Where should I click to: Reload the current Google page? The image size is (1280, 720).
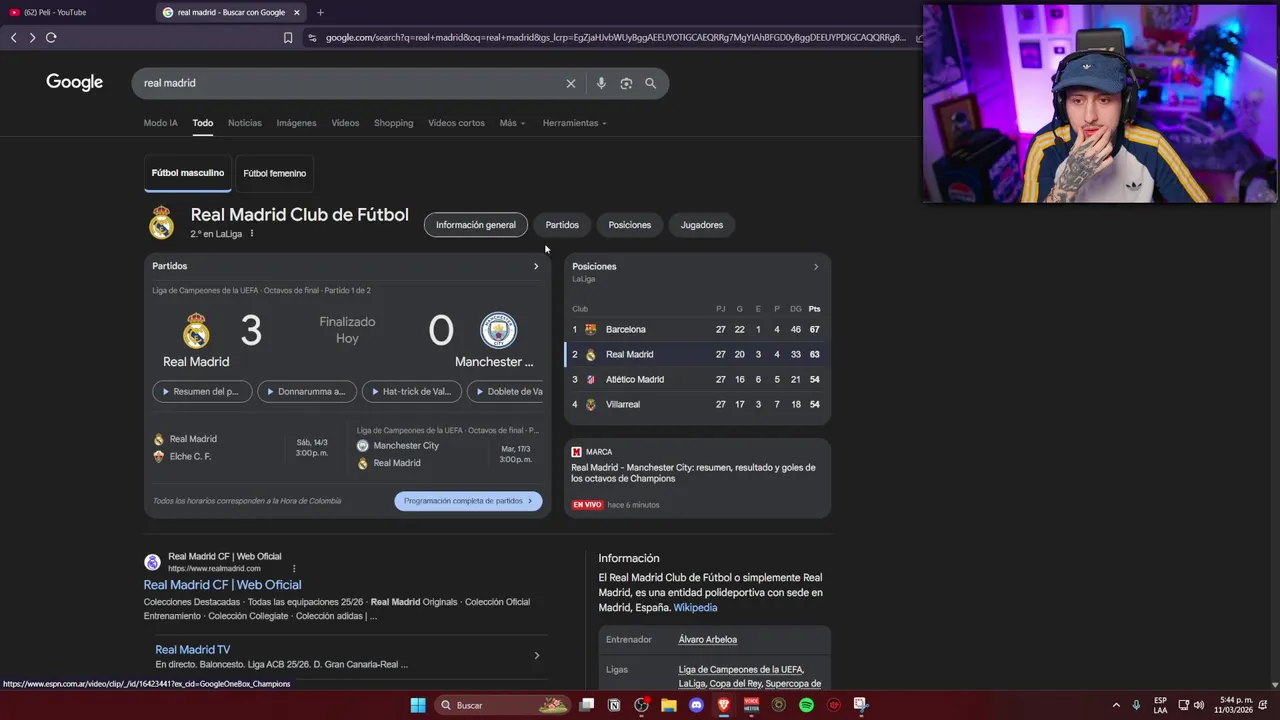coord(51,38)
